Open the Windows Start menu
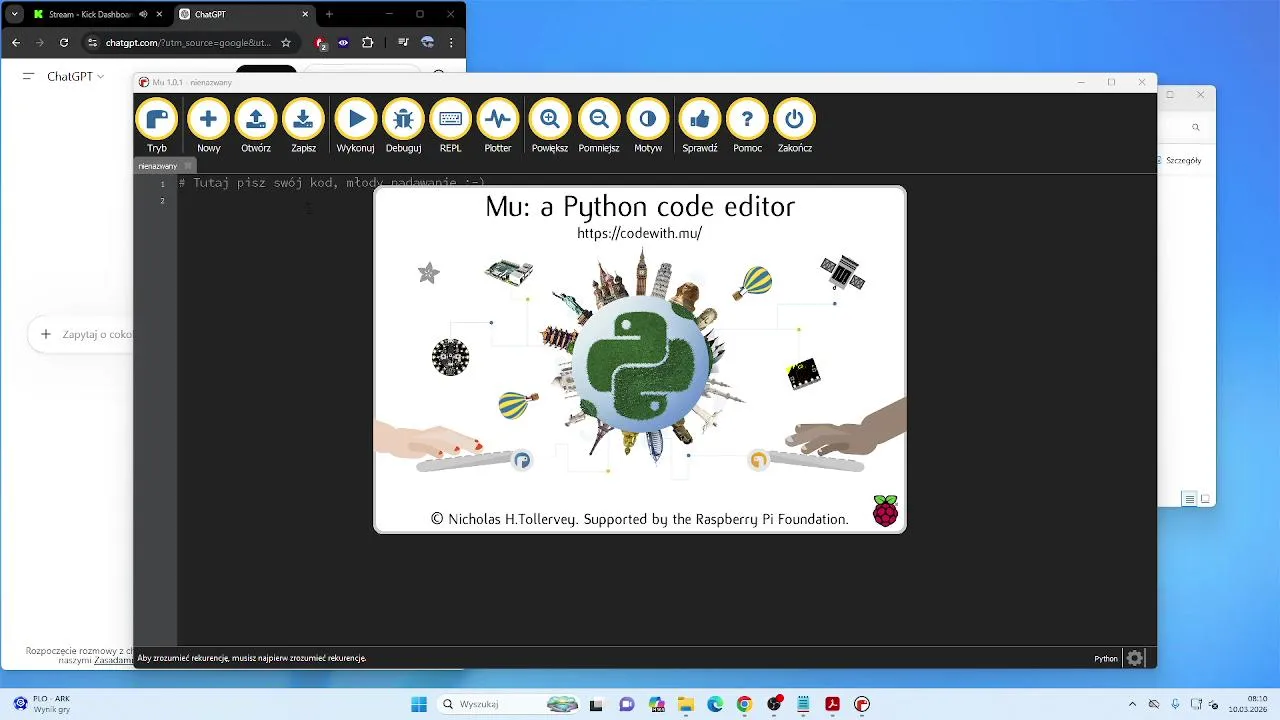 [419, 704]
